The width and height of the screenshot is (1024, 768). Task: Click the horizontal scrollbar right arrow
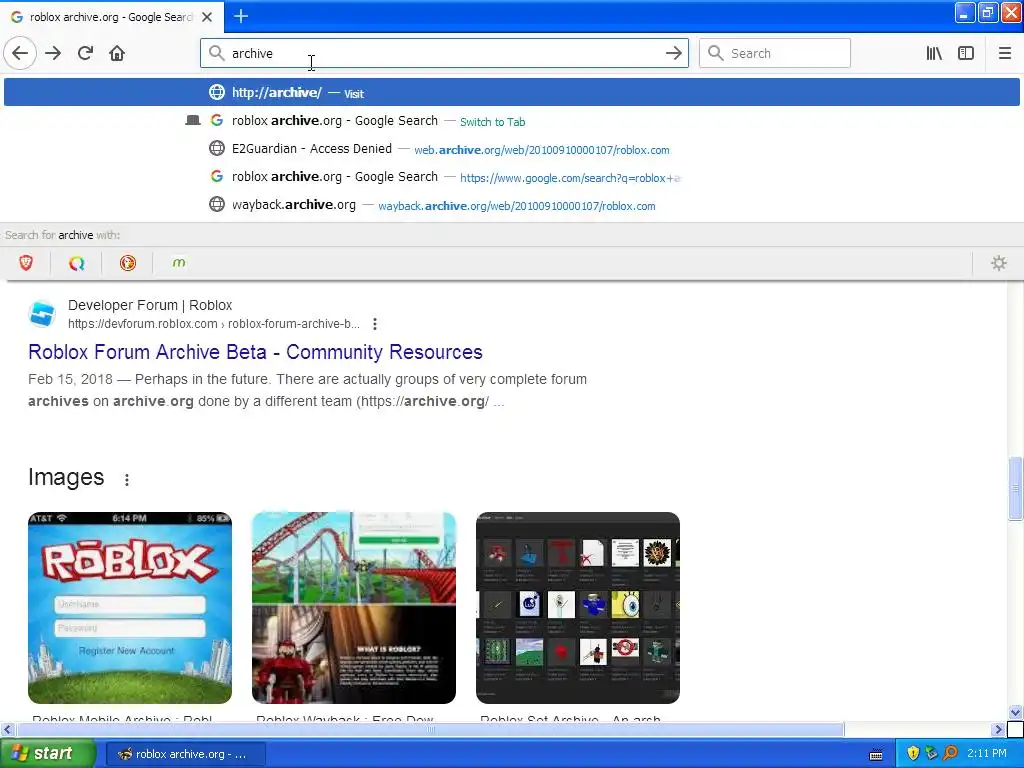coord(999,729)
